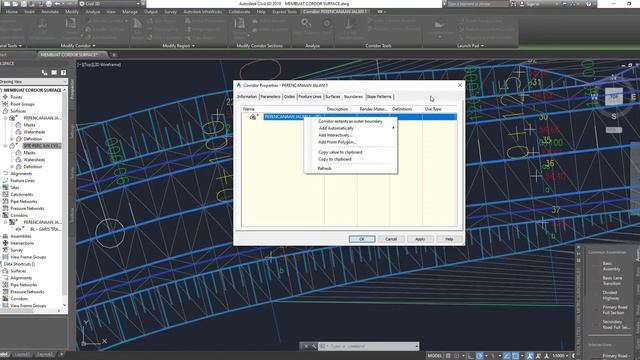This screenshot has width=640, height=360.
Task: Toggle the grid display in status bar
Action: click(448, 356)
